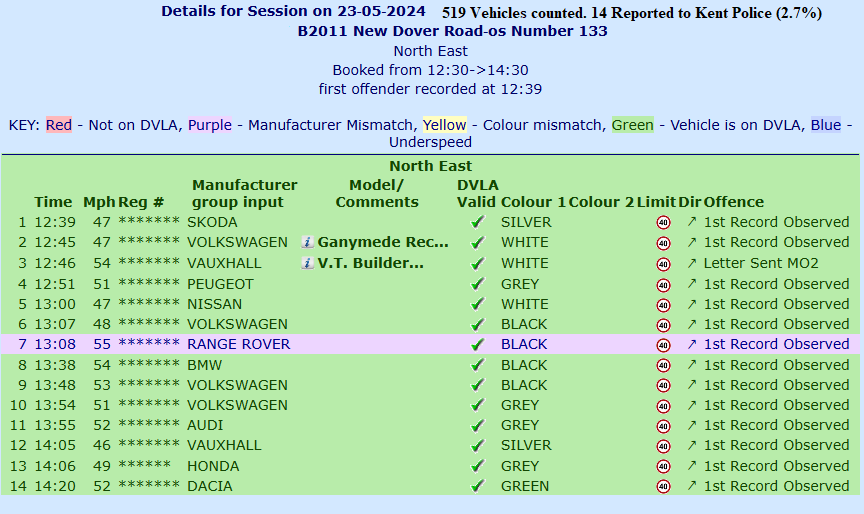Click the DVLA valid tick for HONDA

point(477,466)
